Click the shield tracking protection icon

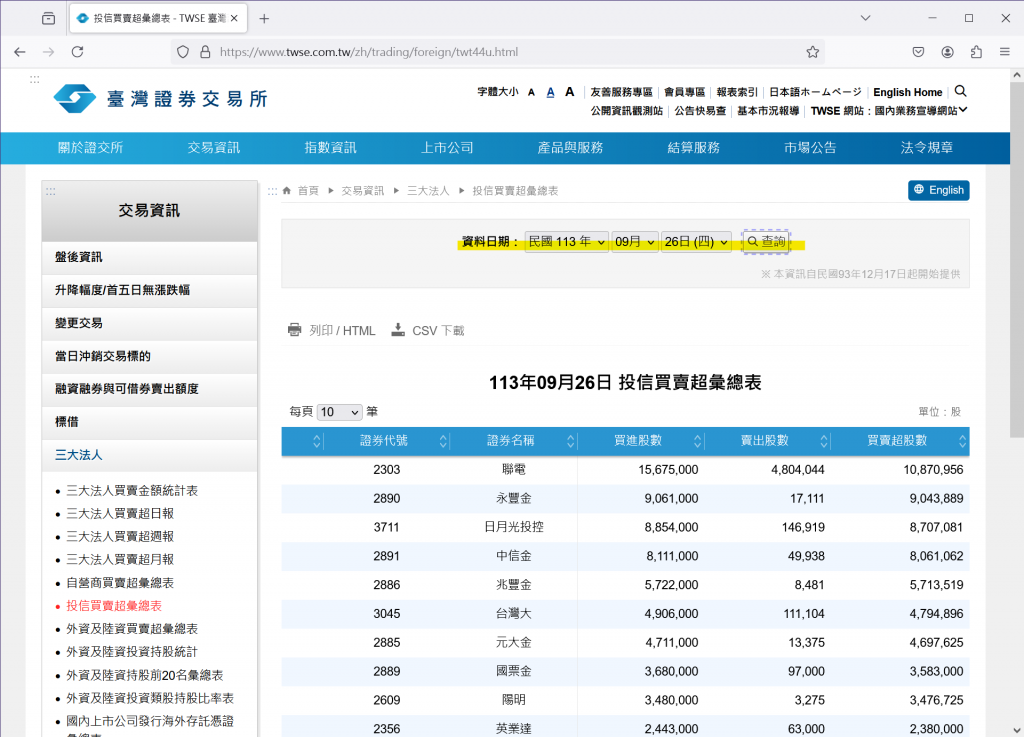pyautogui.click(x=183, y=52)
